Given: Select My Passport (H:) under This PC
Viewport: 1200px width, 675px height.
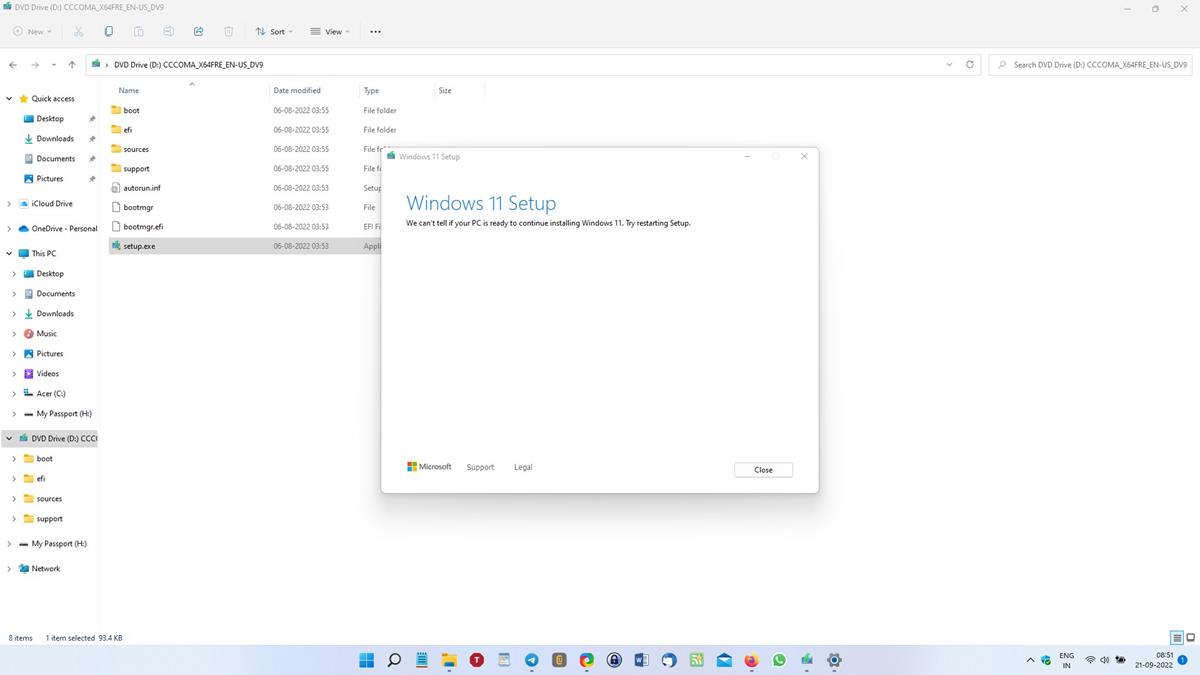Looking at the screenshot, I should 64,414.
